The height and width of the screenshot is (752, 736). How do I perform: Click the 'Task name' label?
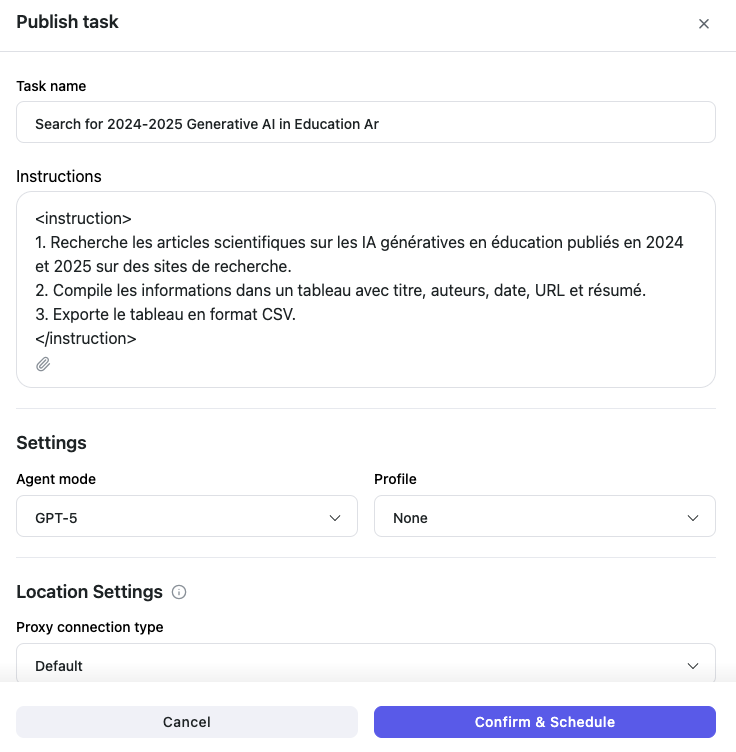[x=51, y=86]
